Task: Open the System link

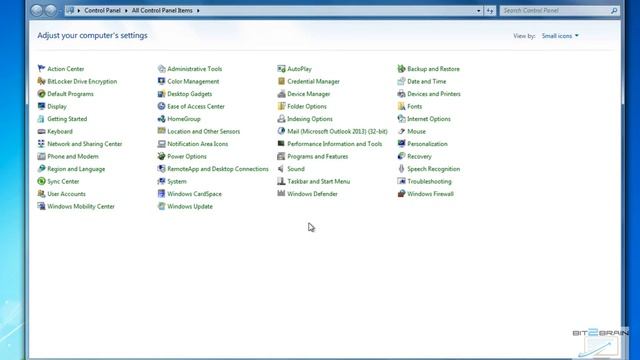Action: [177, 181]
